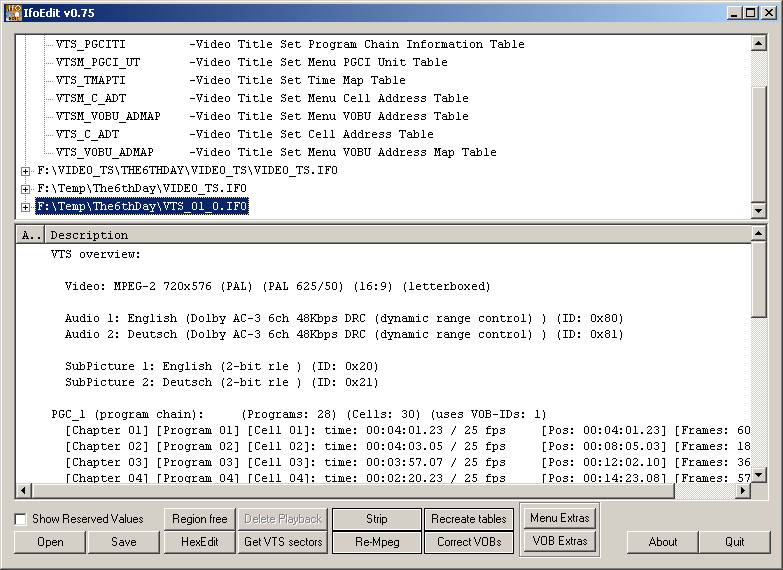Open the VOB Extras menu
This screenshot has height=570, width=783.
(x=560, y=541)
